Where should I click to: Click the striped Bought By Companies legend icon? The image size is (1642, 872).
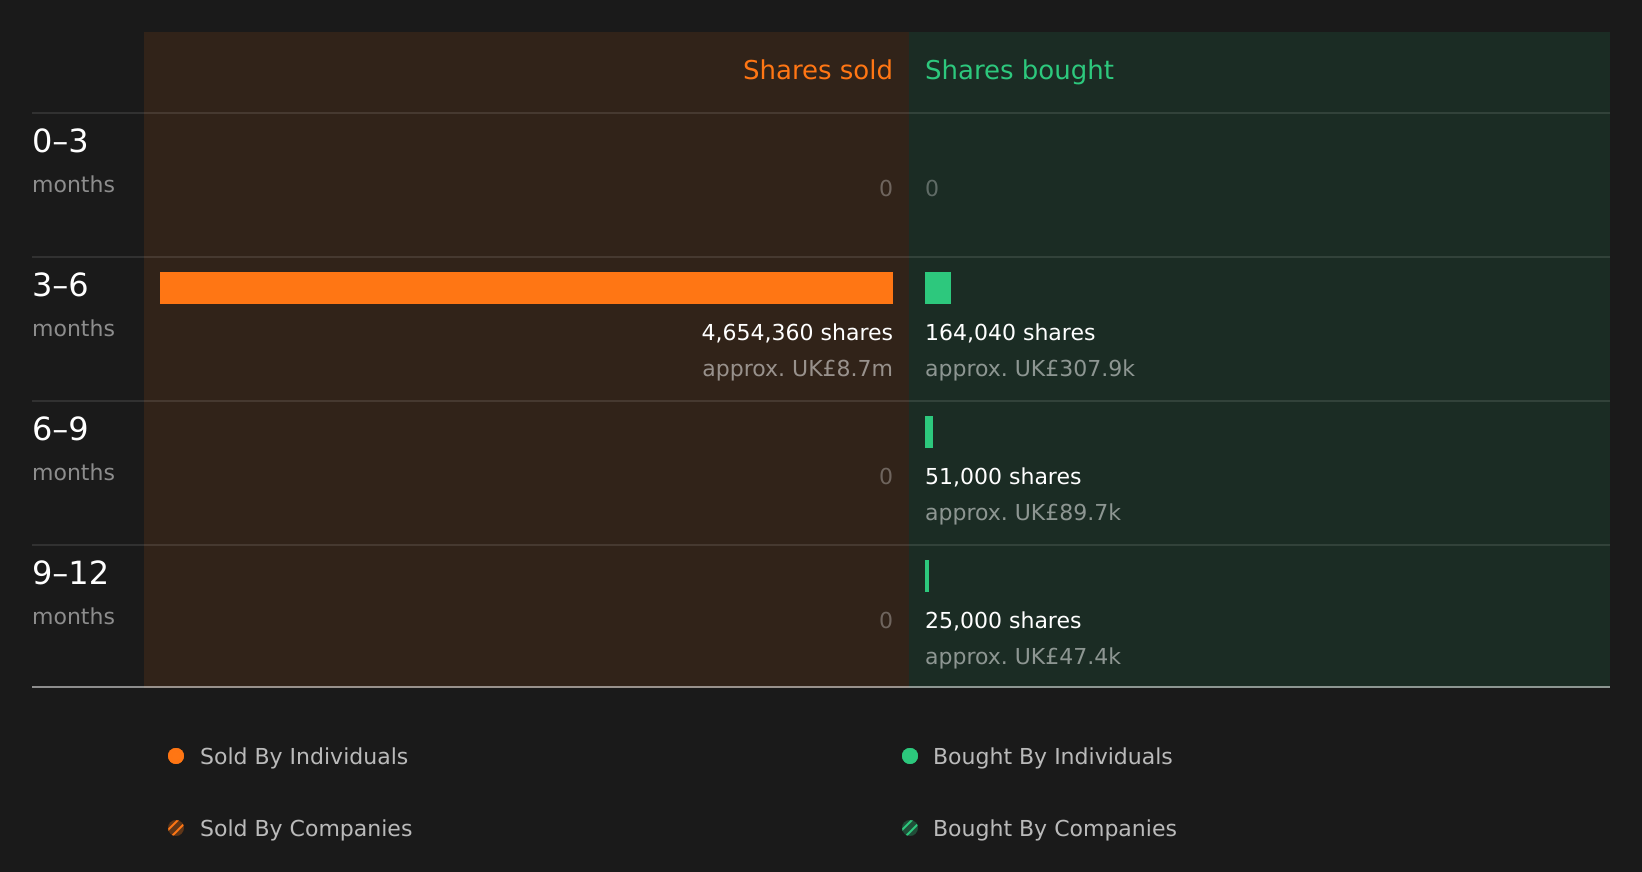coord(910,828)
